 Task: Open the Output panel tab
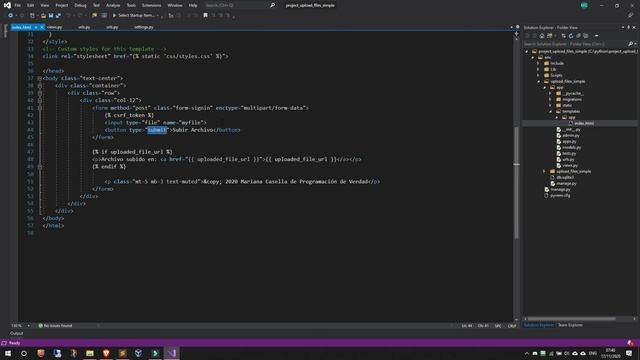(x=17, y=333)
